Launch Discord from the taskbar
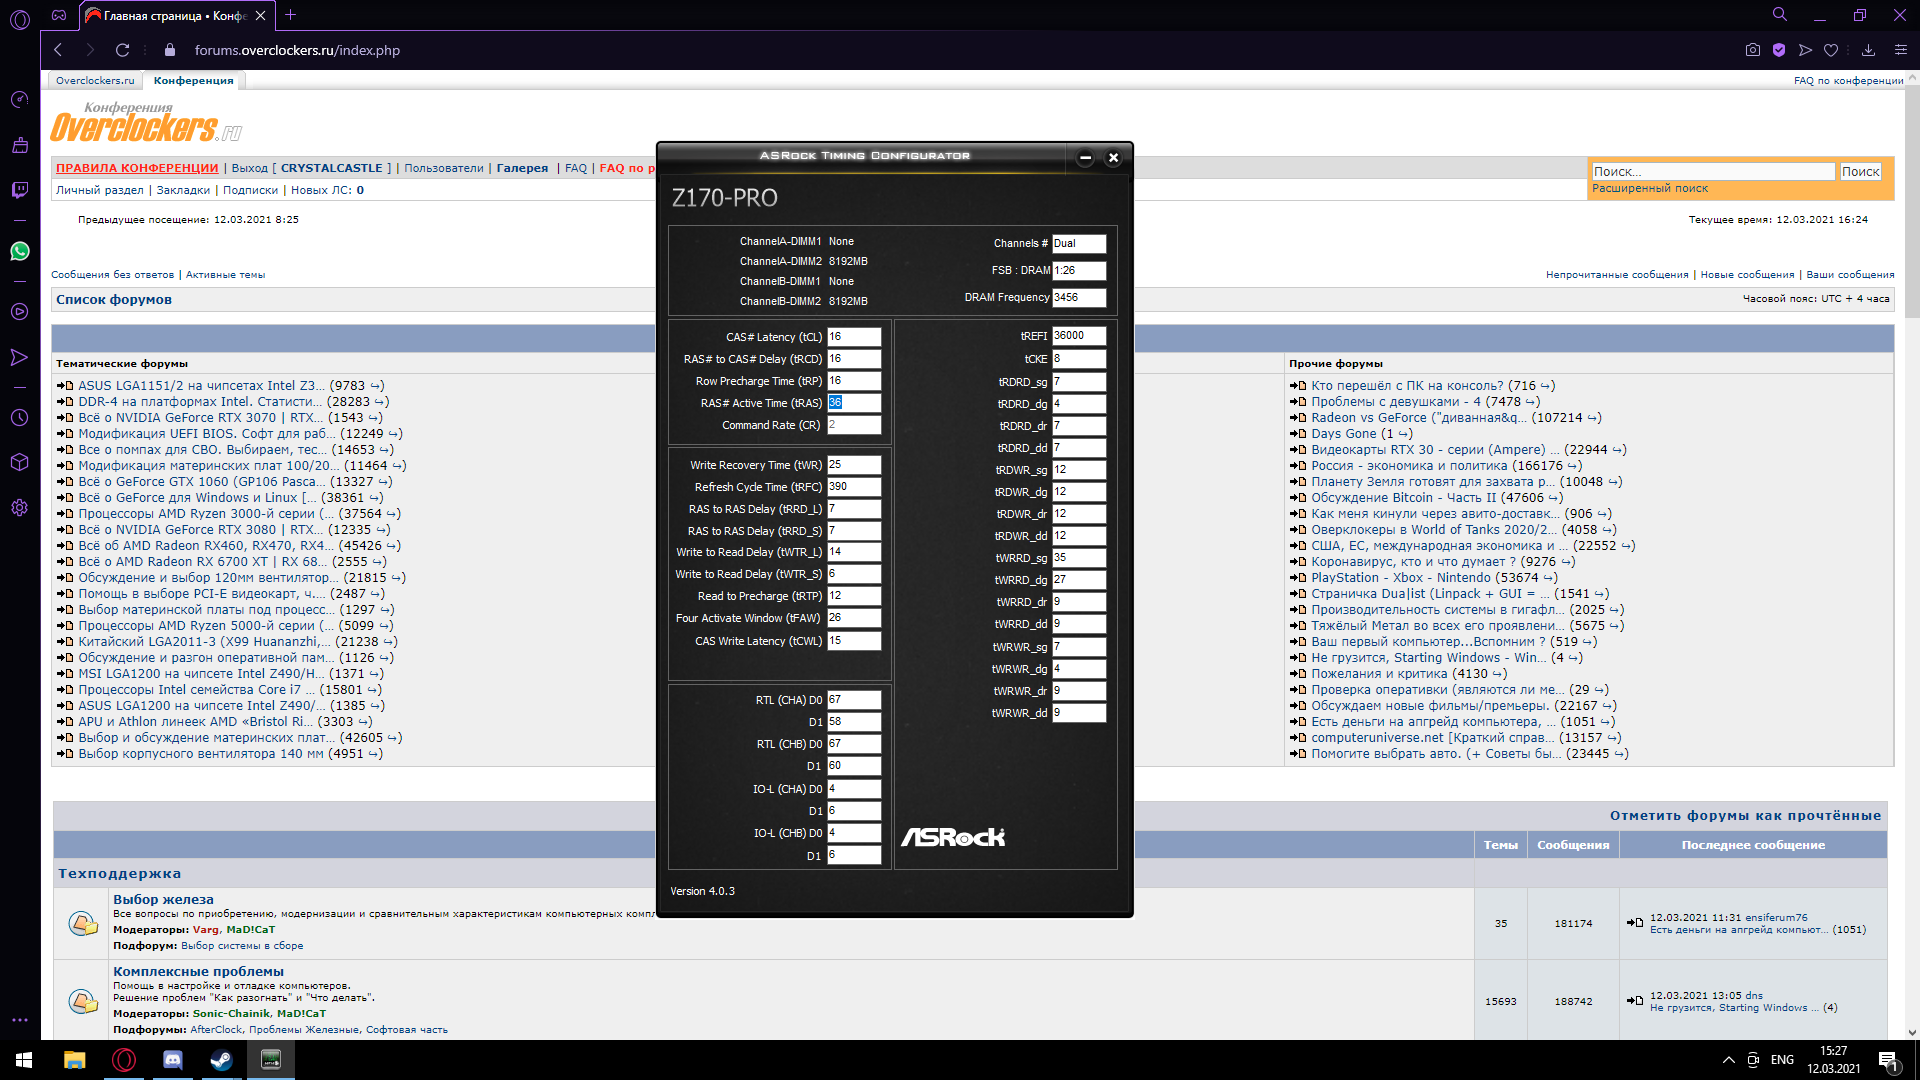This screenshot has height=1080, width=1920. (x=172, y=1060)
